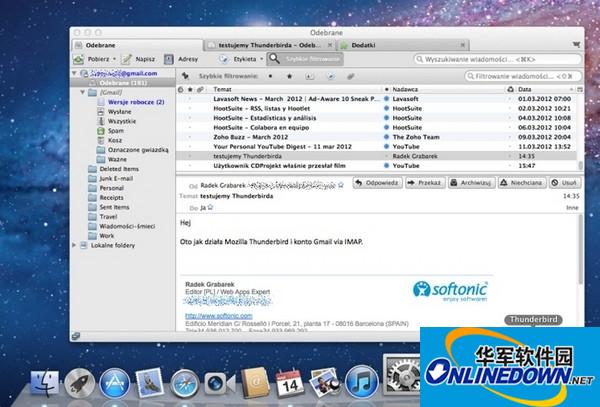Screen dimensions: 600x407
Task: Toggle the contacts quick filter icon
Action: [310, 77]
